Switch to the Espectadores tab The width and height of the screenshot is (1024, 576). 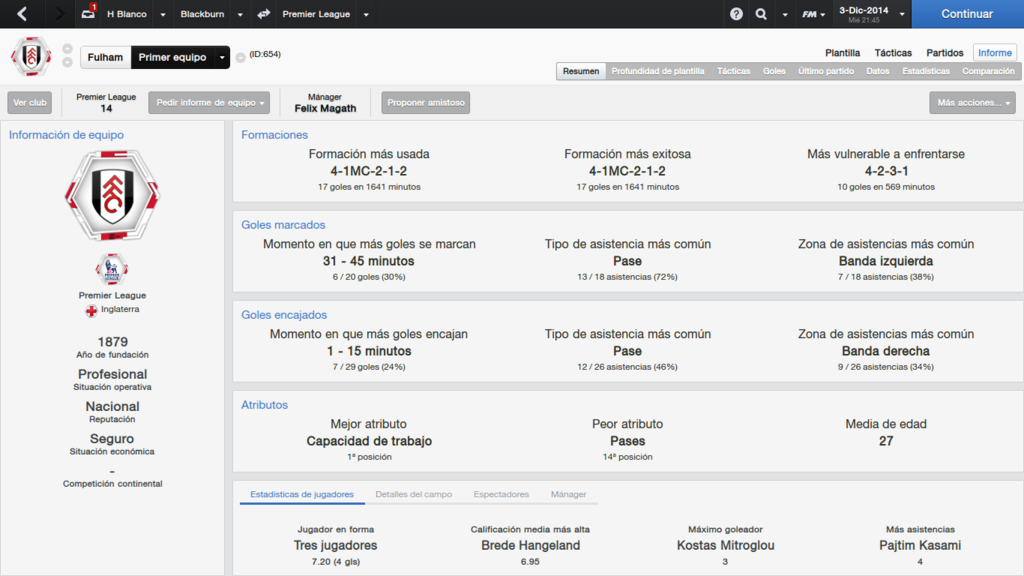coord(501,494)
